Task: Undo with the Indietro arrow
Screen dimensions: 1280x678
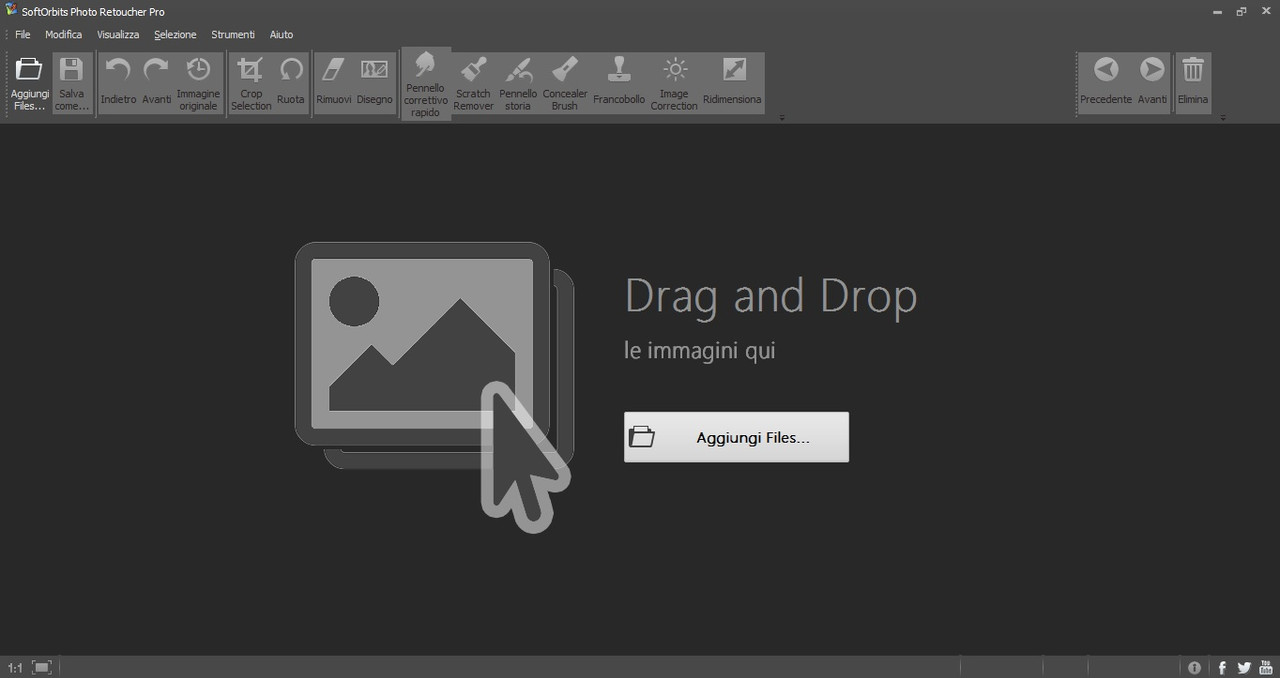Action: pos(118,83)
